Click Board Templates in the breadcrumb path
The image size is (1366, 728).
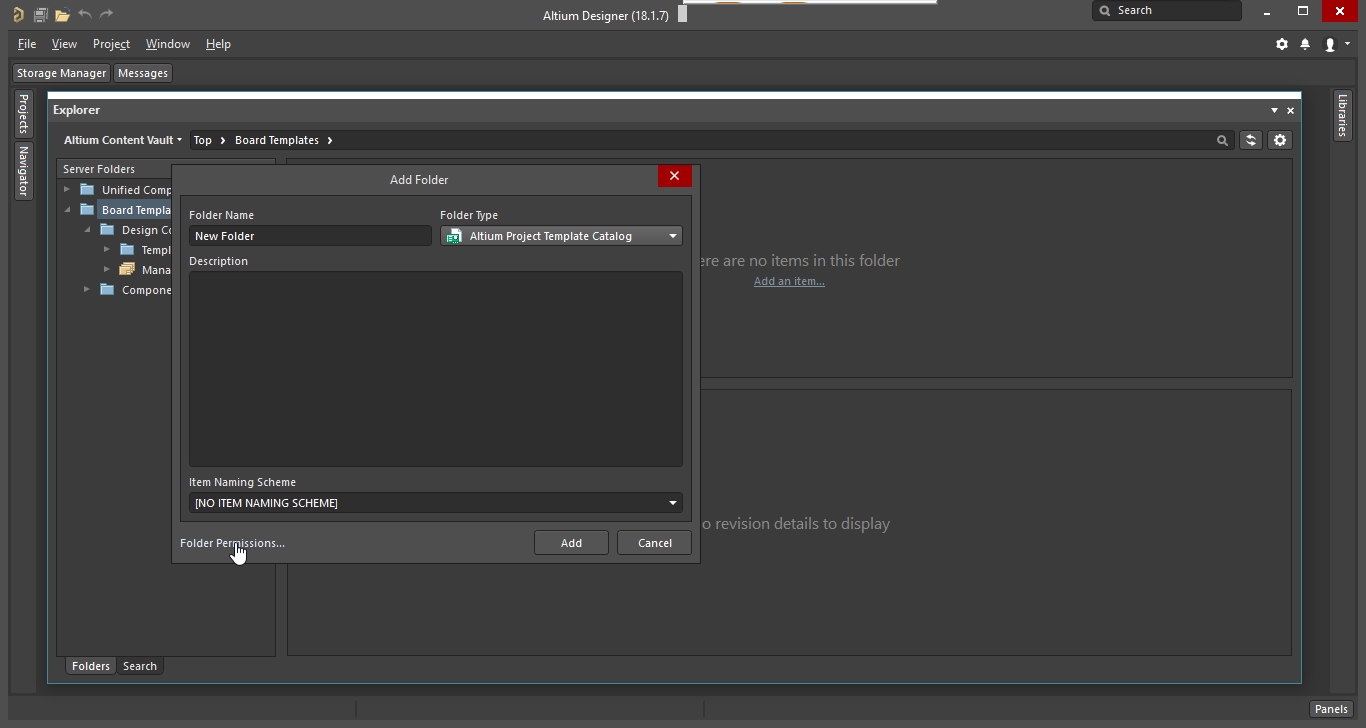[277, 140]
